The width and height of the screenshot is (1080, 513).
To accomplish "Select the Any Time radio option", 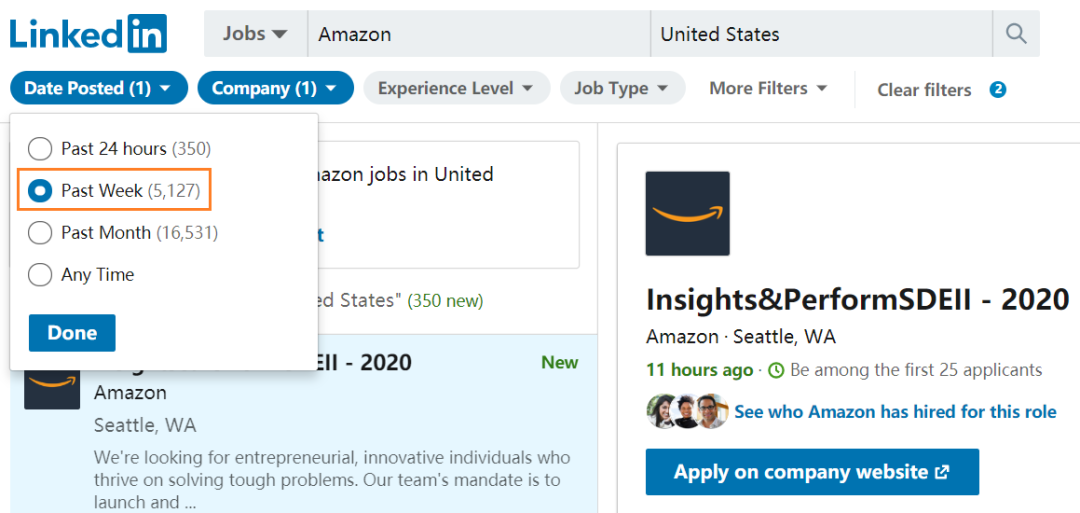I will click(40, 275).
